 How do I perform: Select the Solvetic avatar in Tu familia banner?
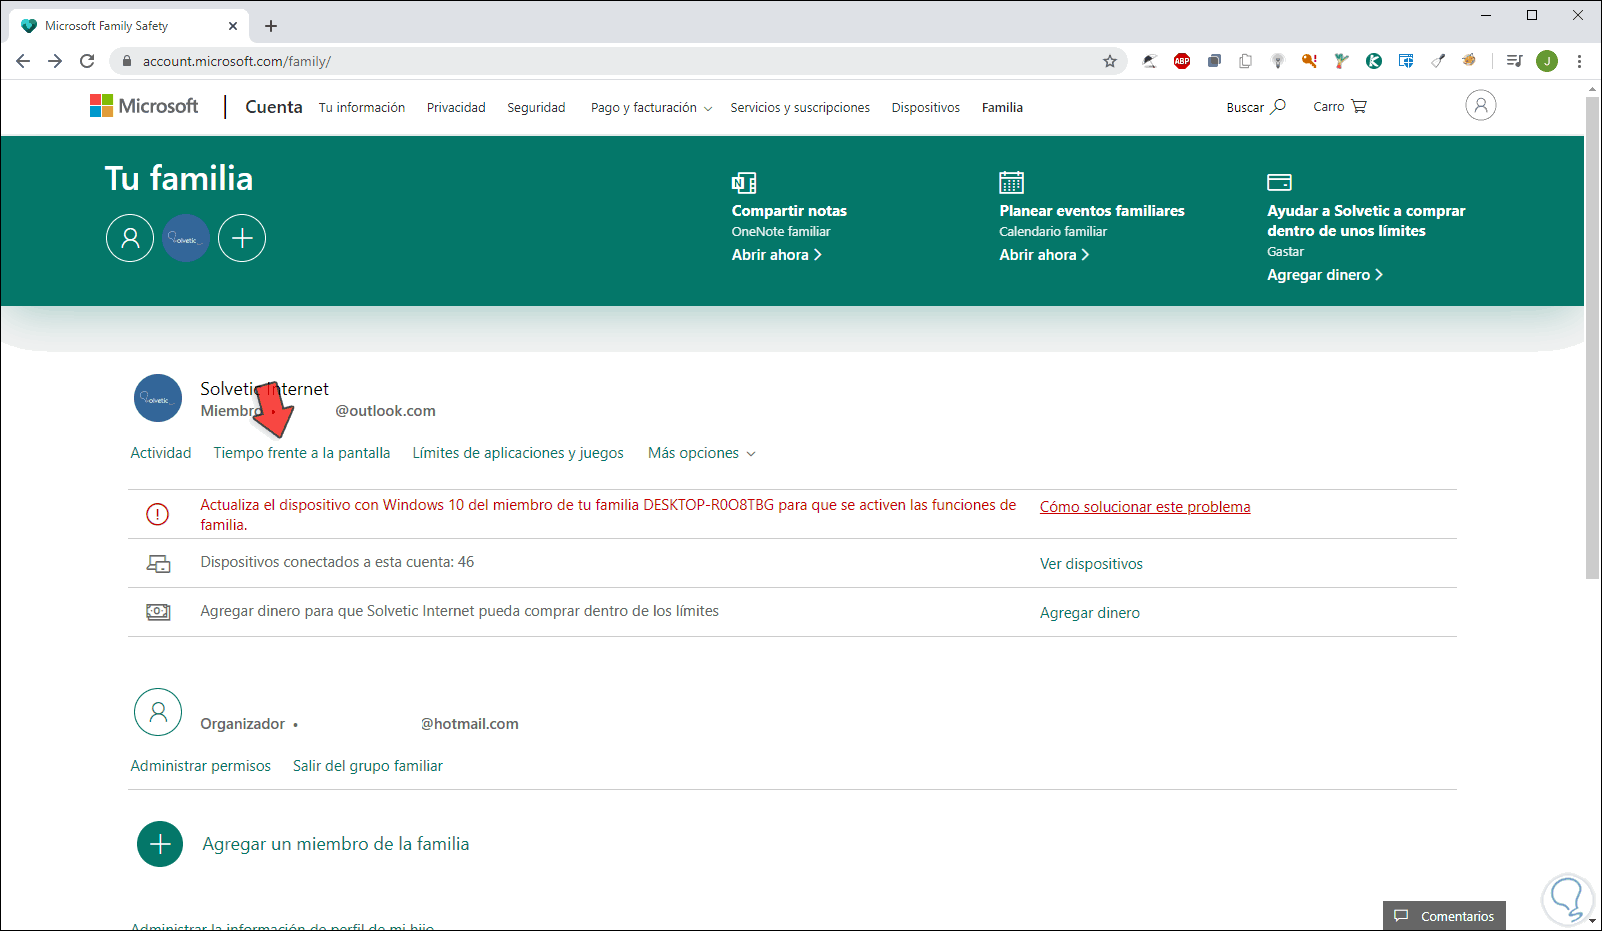pos(186,238)
